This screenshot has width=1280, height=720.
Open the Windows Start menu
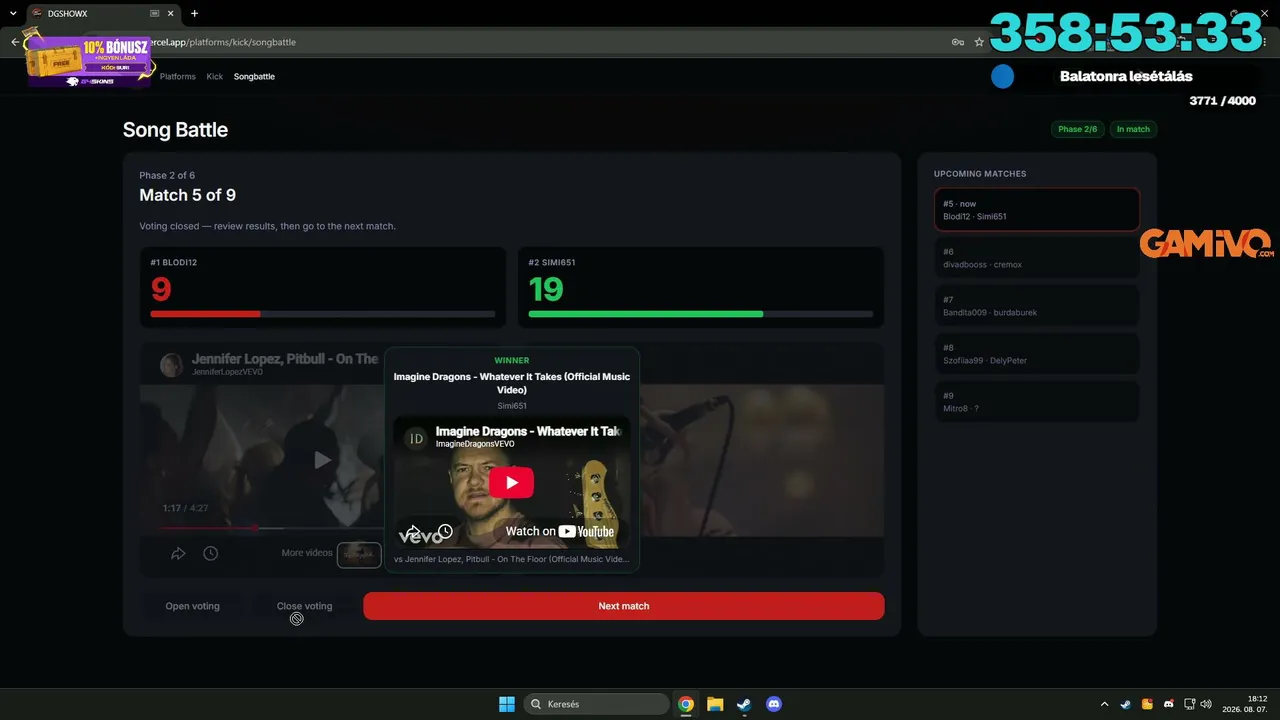(507, 704)
